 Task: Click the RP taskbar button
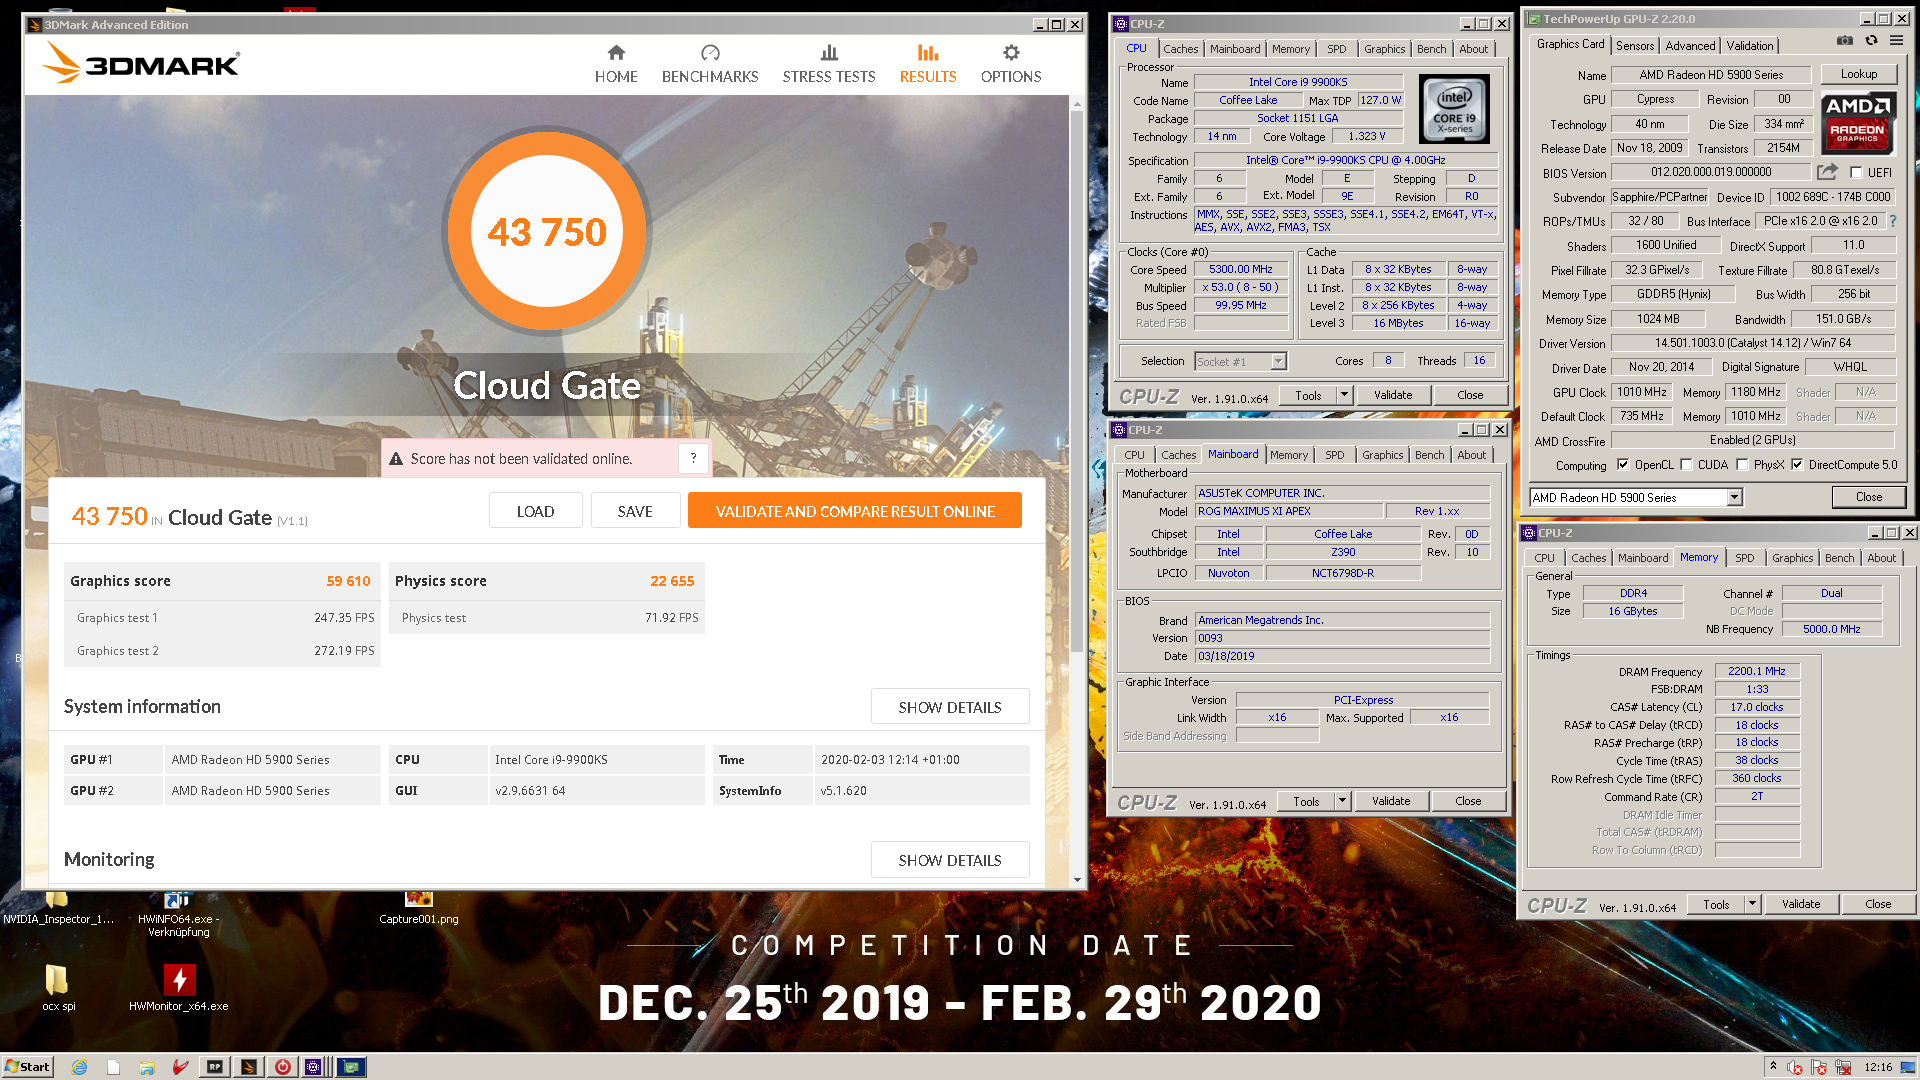tap(215, 1067)
